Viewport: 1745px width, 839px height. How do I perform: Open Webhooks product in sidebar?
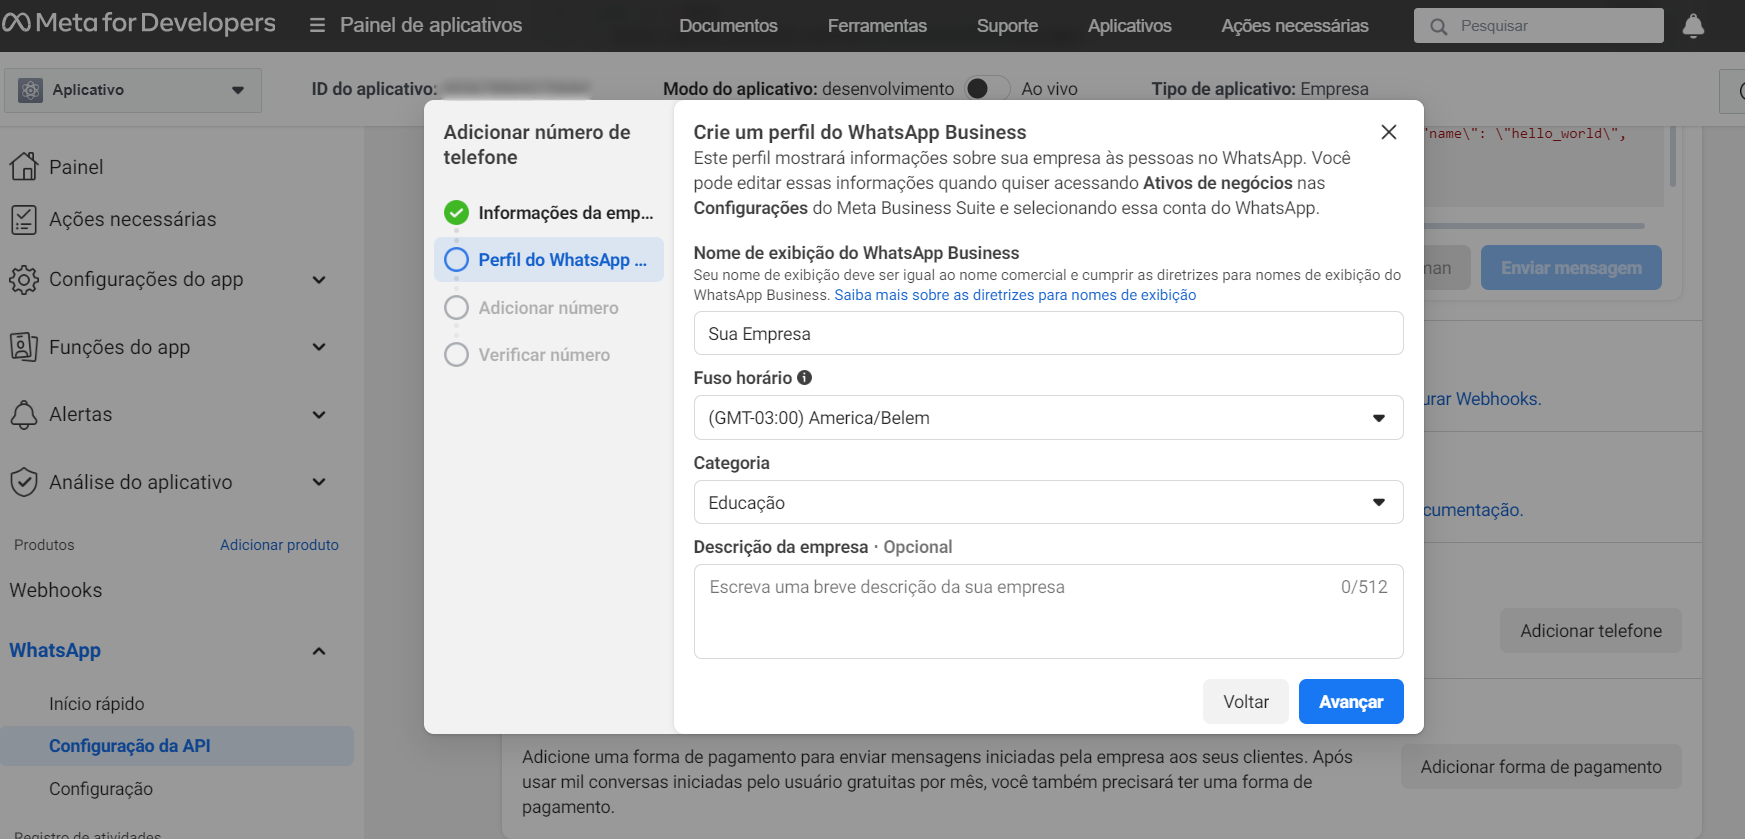tap(56, 590)
